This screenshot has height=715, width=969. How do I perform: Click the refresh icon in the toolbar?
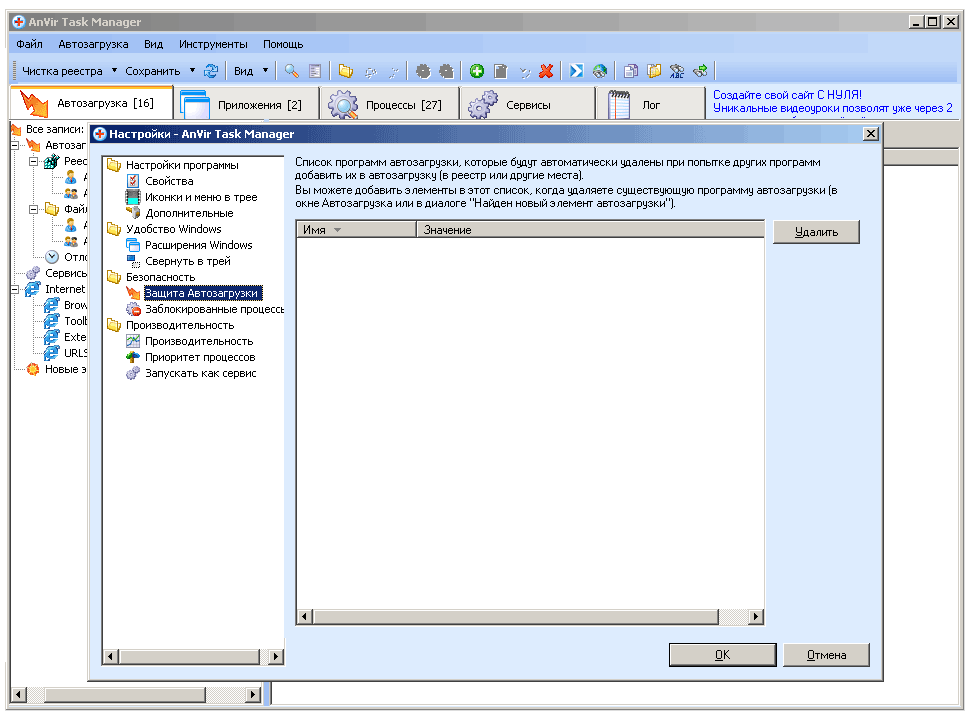(x=211, y=71)
